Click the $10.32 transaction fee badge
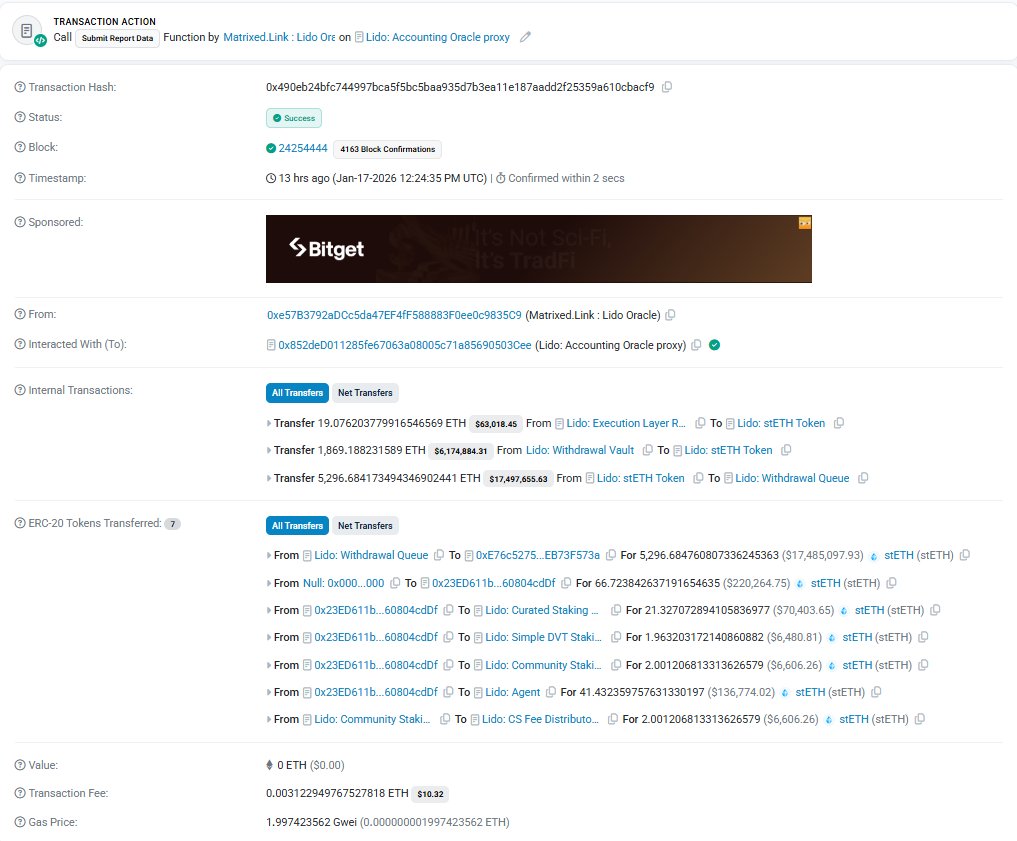Image resolution: width=1017 pixels, height=841 pixels. point(430,794)
